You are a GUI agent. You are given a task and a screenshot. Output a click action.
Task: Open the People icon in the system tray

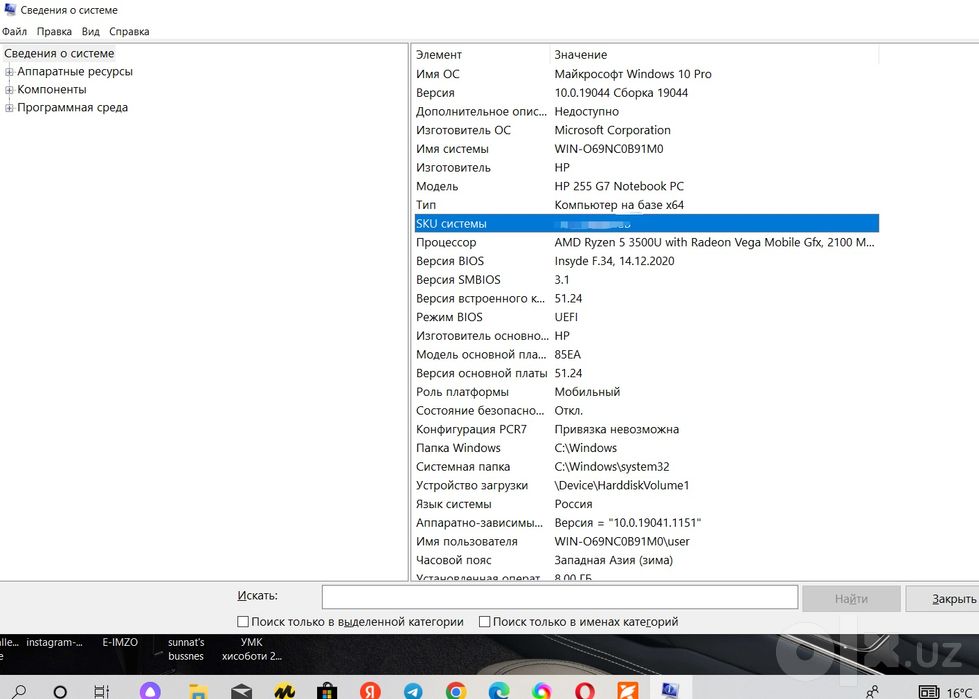click(x=872, y=692)
